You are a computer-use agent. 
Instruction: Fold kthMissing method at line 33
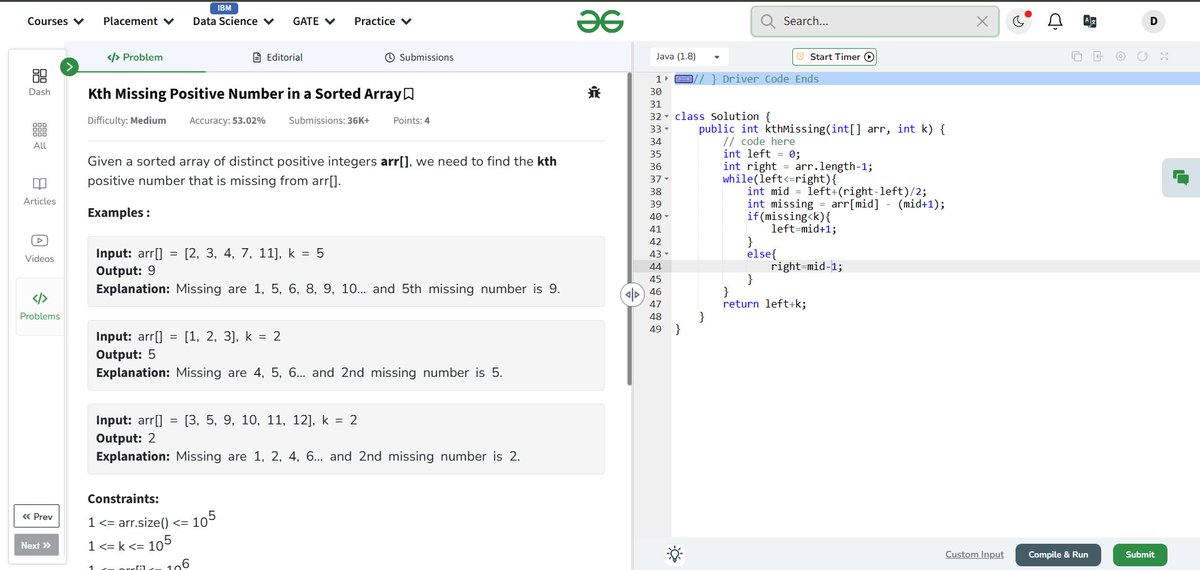click(667, 129)
